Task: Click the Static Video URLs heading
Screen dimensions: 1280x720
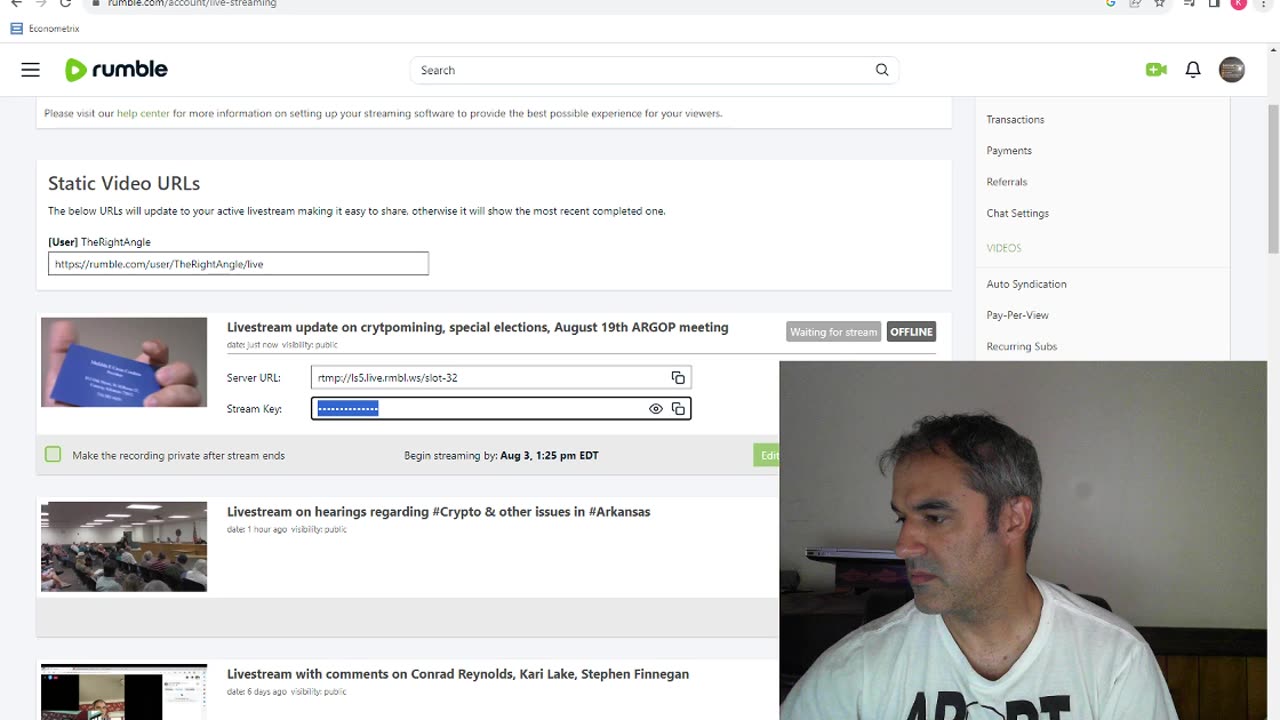Action: click(x=124, y=183)
